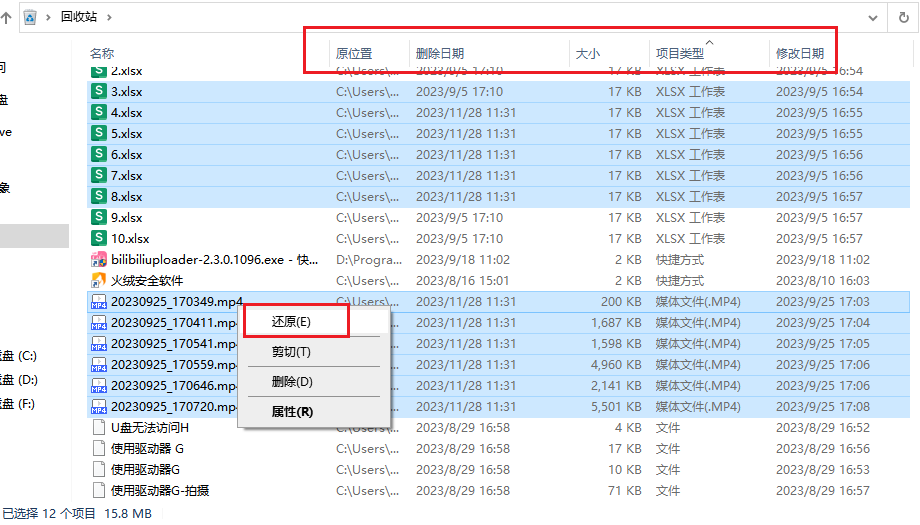Sort by 项目类型 column
This screenshot has width=920, height=525.
click(679, 53)
